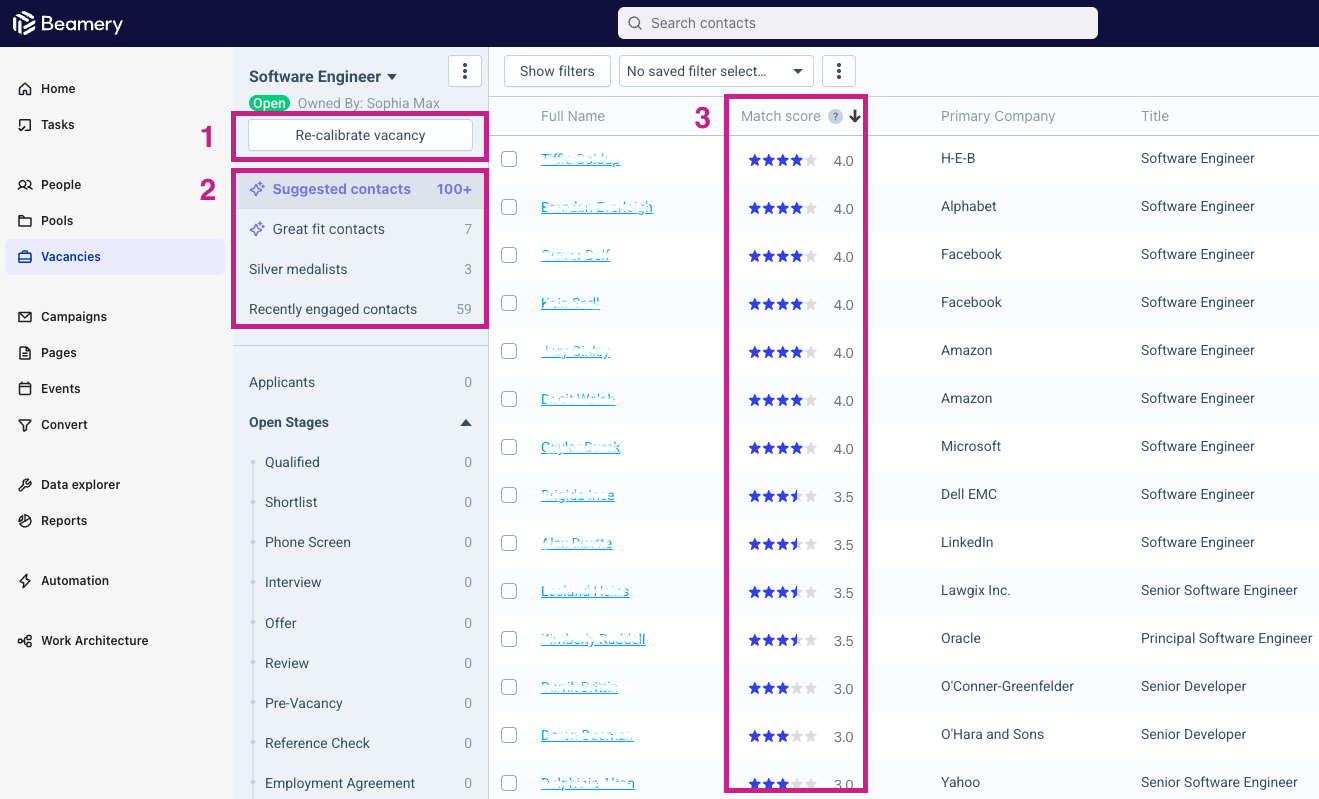1319x799 pixels.
Task: Go to Silver medalists list
Action: (298, 269)
